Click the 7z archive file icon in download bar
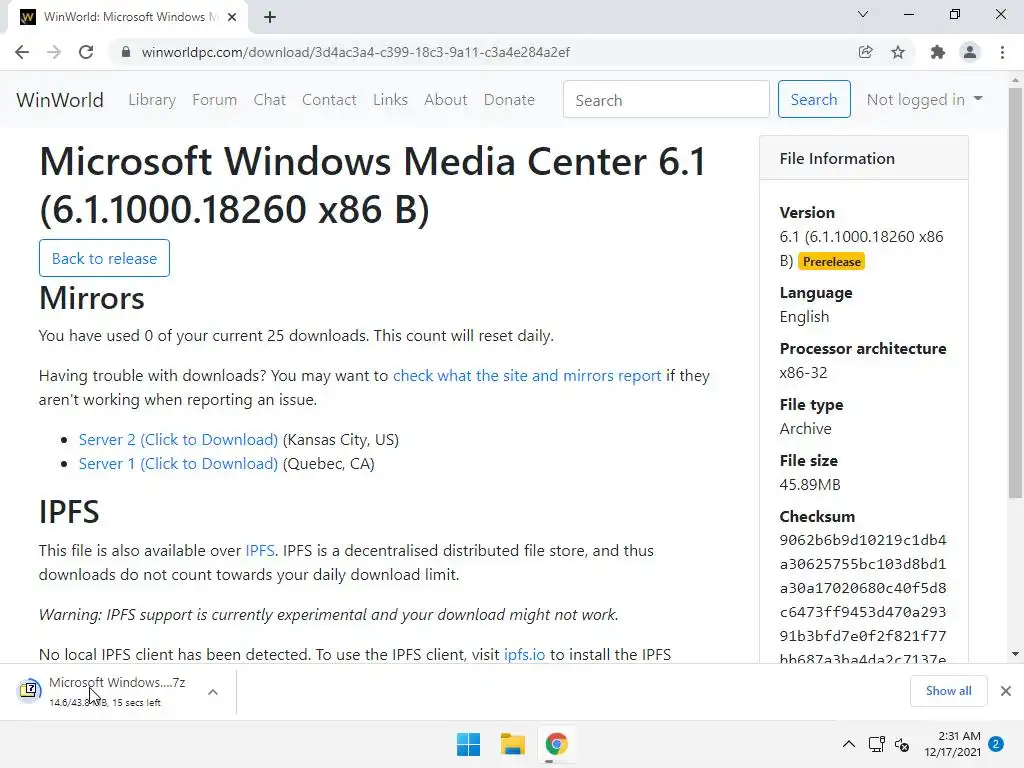The height and width of the screenshot is (768, 1024). click(29, 690)
